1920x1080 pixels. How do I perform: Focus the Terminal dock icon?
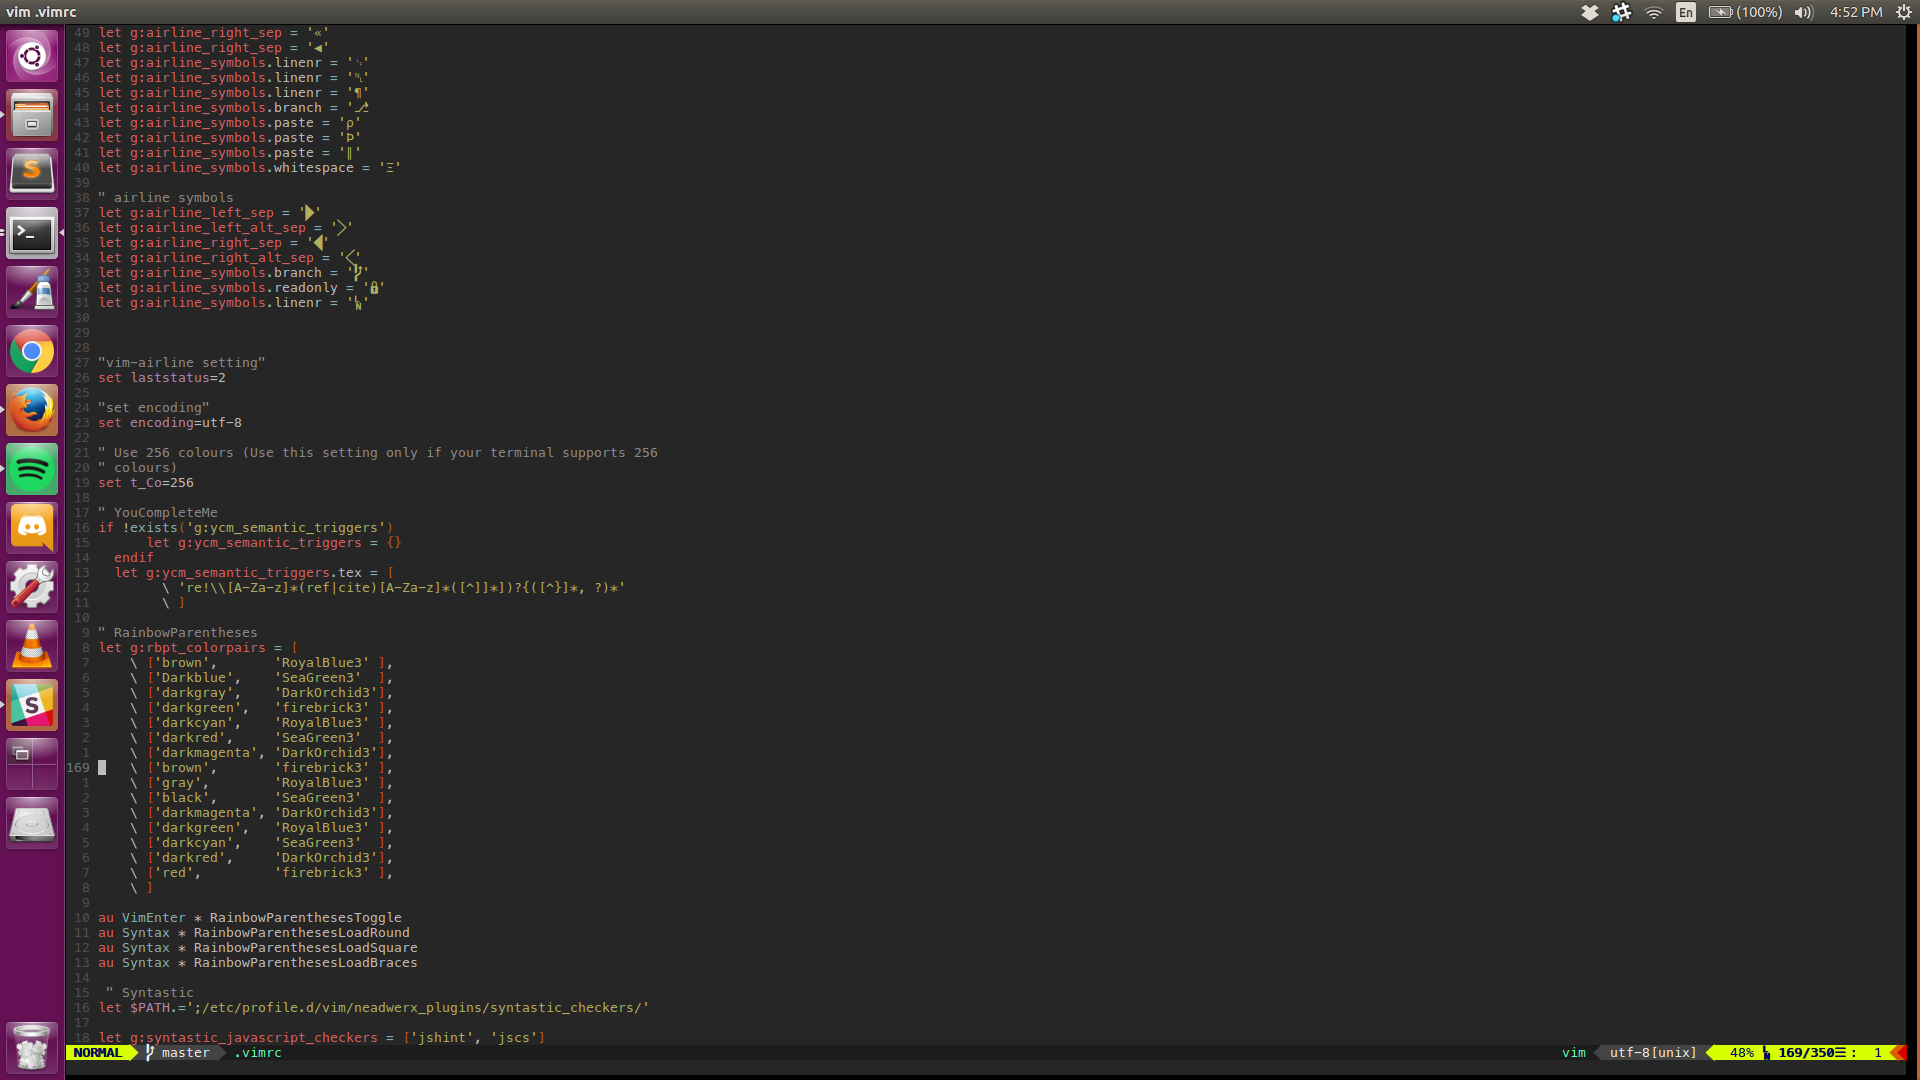tap(32, 233)
